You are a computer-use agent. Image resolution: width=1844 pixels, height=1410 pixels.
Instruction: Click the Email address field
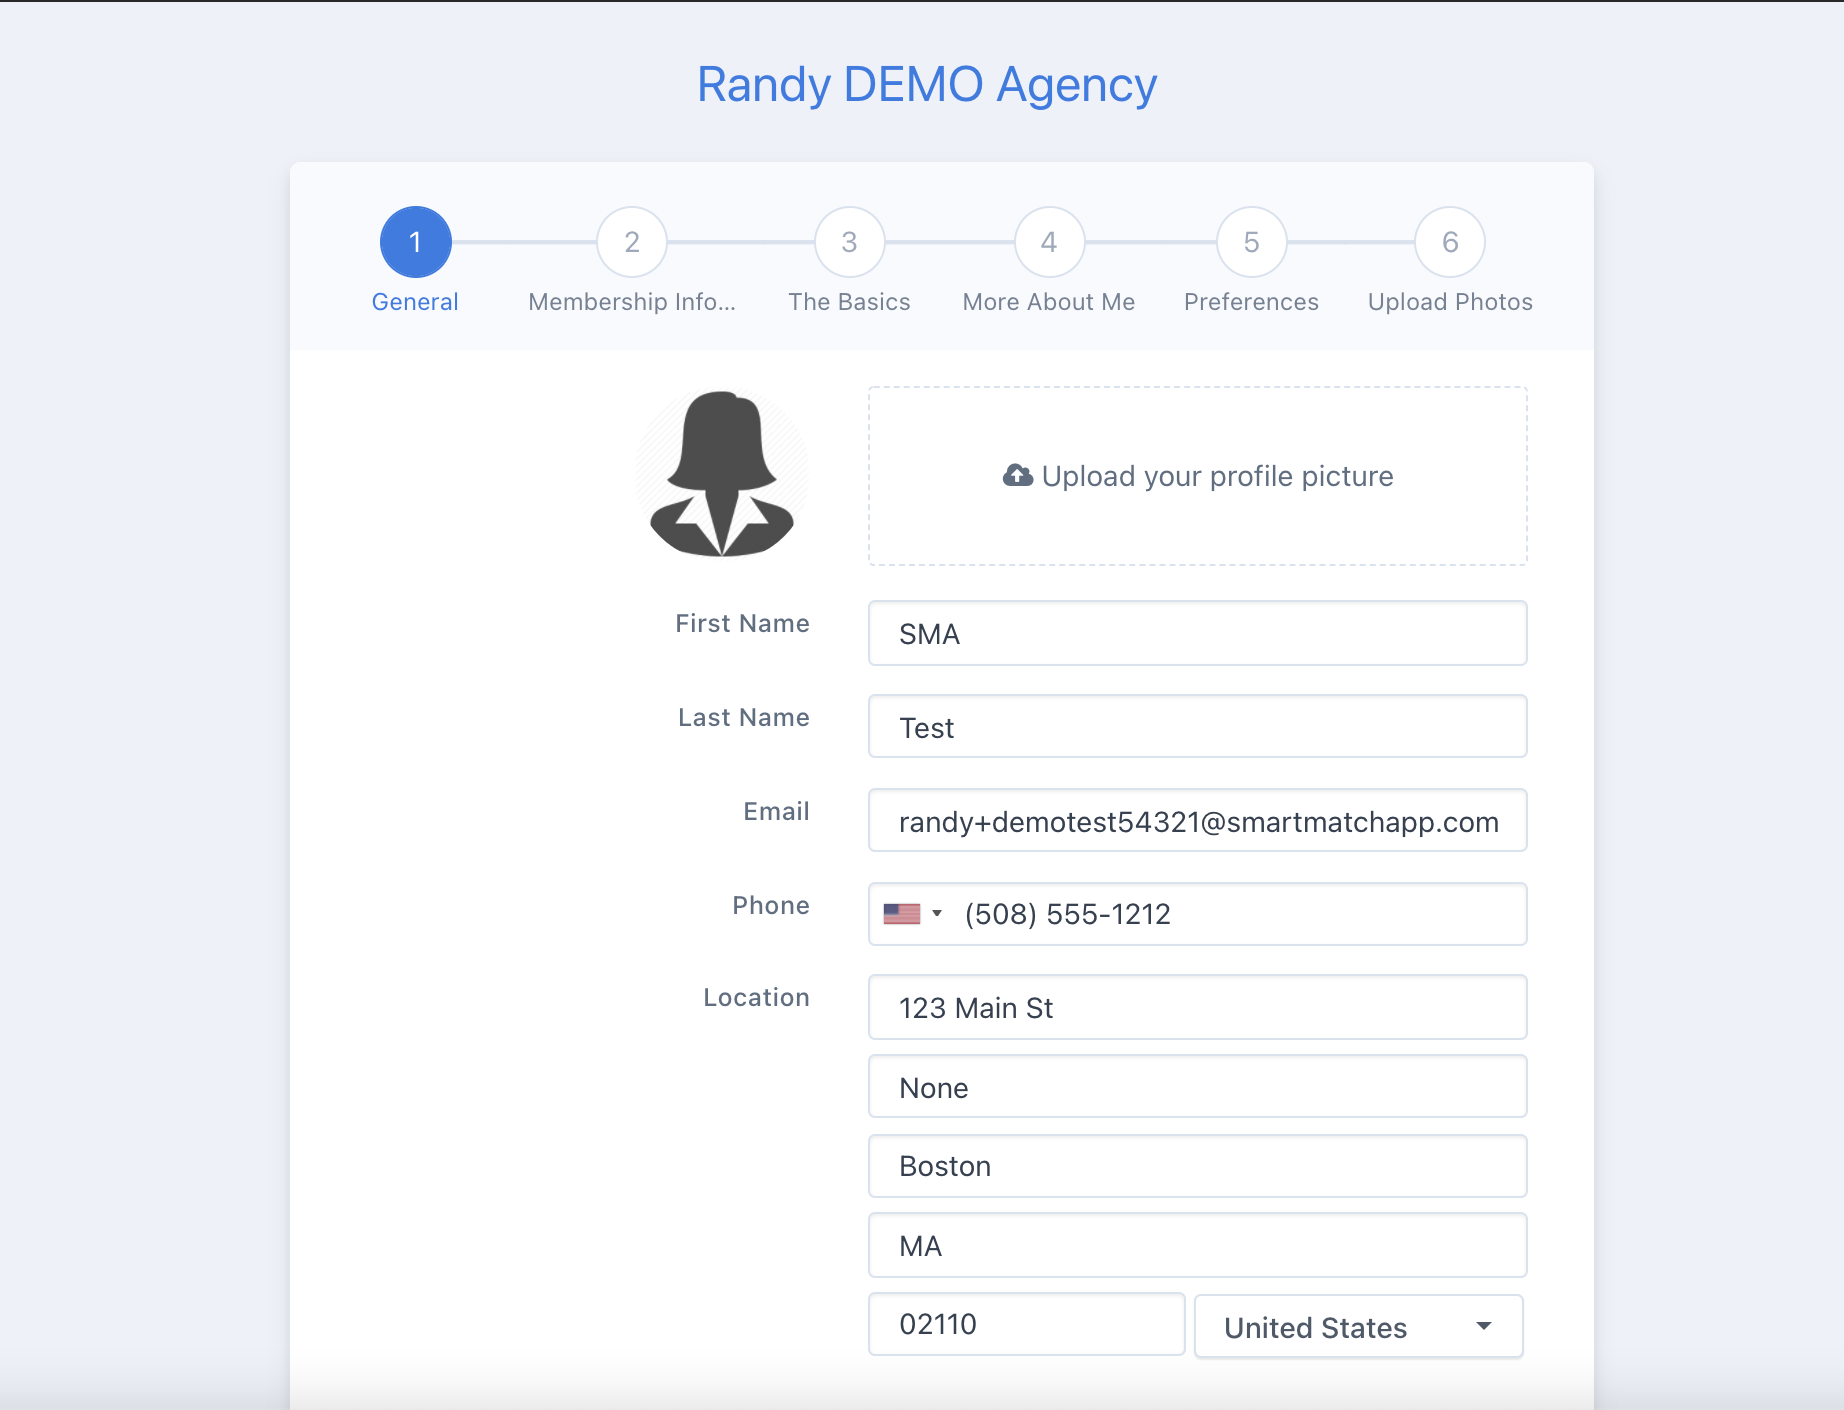1197,820
